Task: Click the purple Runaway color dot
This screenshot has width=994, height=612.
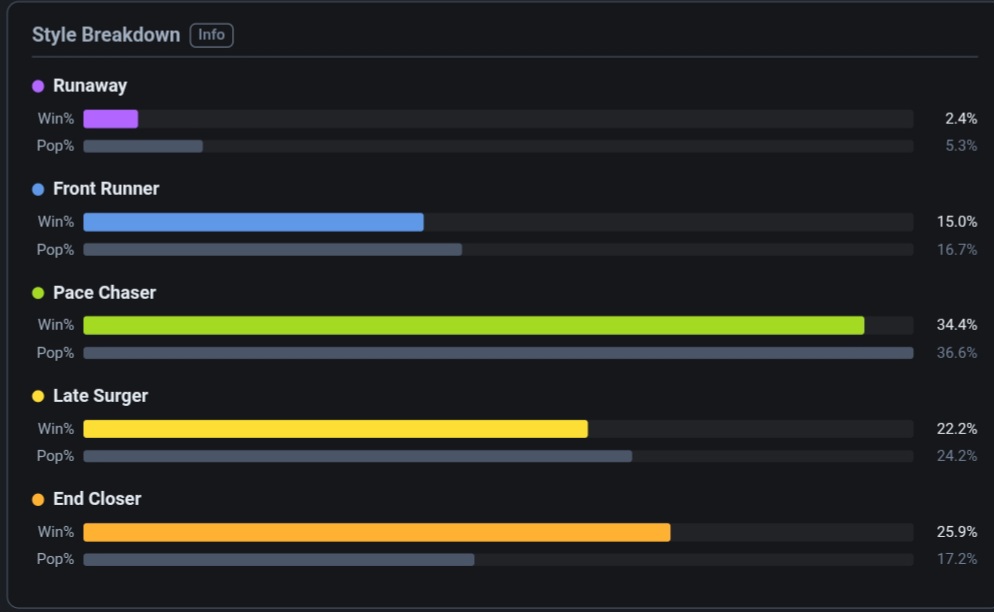Action: click(x=38, y=86)
